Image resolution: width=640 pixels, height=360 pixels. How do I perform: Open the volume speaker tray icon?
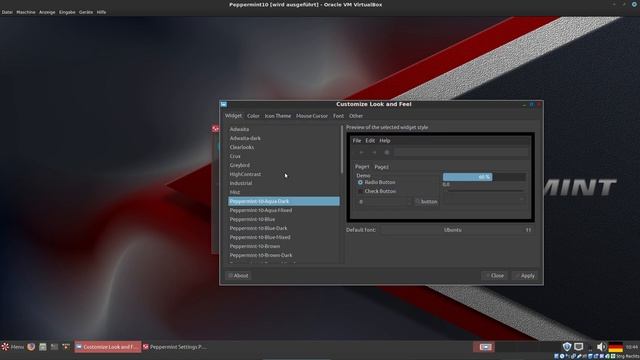(601, 347)
